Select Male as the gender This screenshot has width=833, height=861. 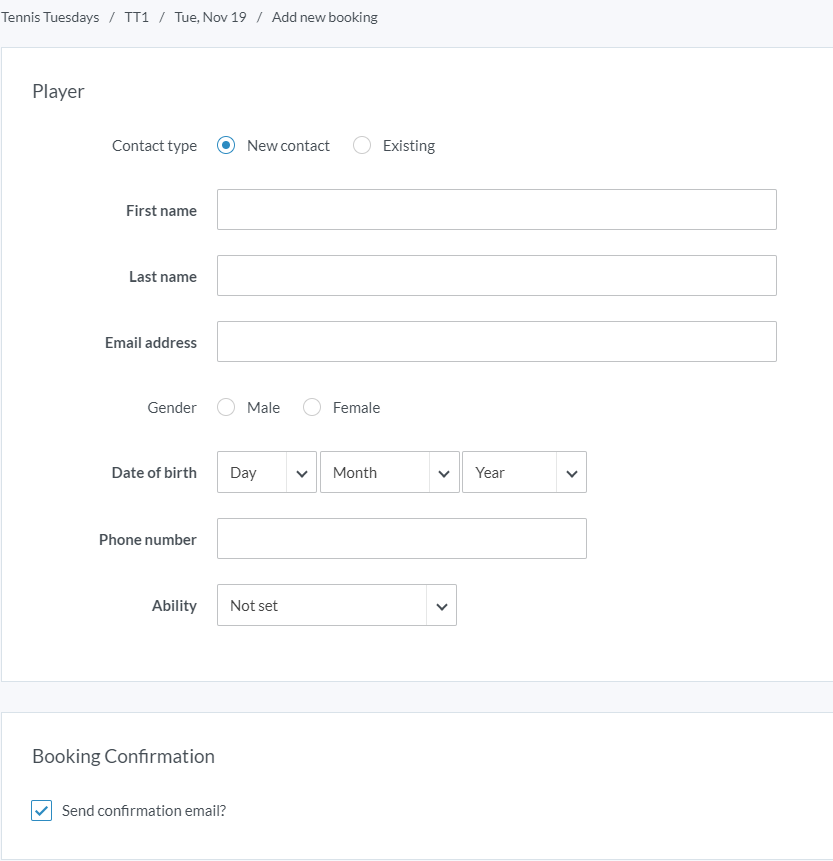226,408
